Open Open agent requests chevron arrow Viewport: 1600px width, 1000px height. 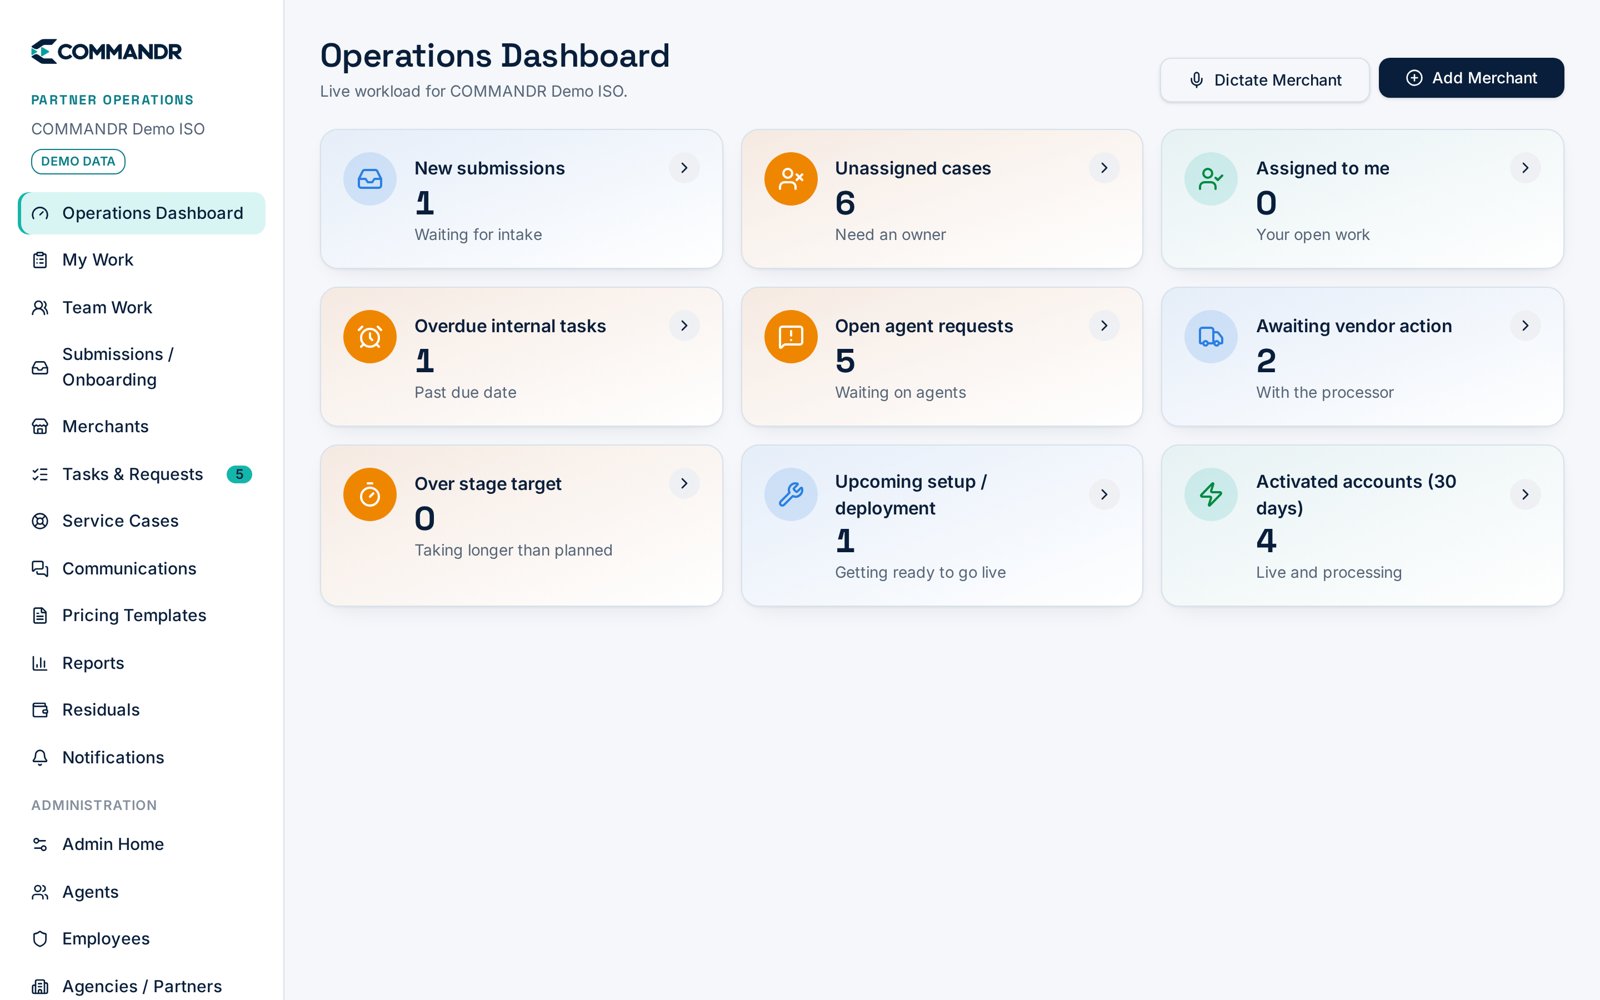(x=1104, y=326)
